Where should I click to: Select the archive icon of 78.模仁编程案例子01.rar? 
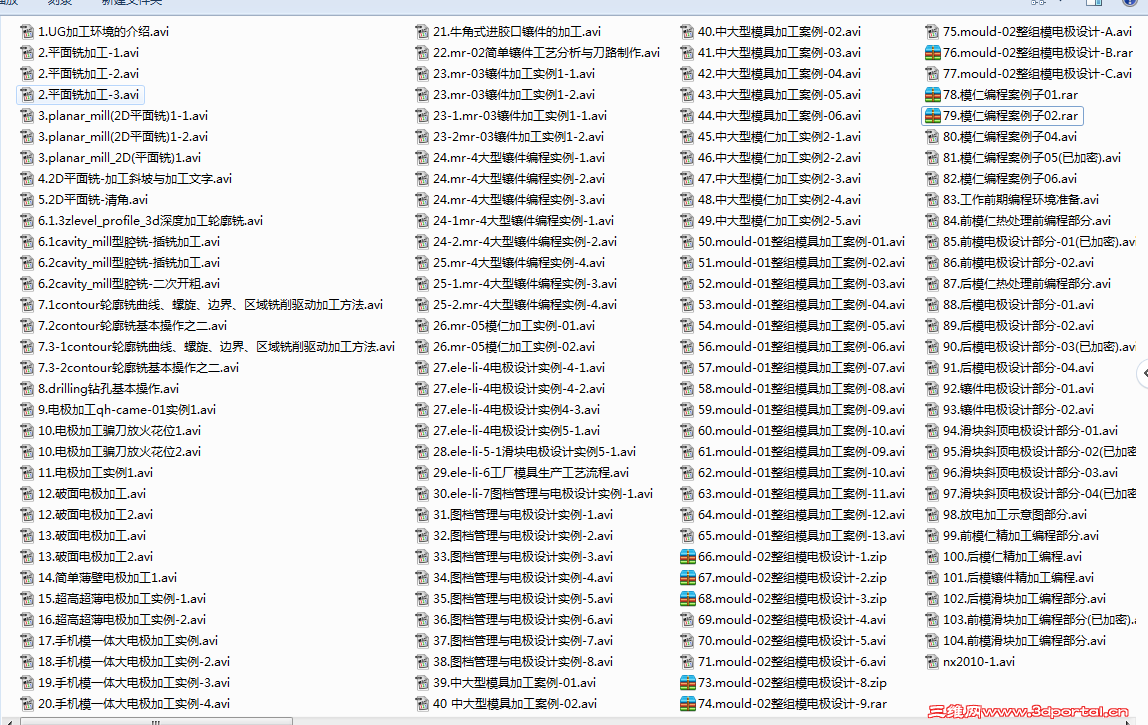[x=933, y=94]
